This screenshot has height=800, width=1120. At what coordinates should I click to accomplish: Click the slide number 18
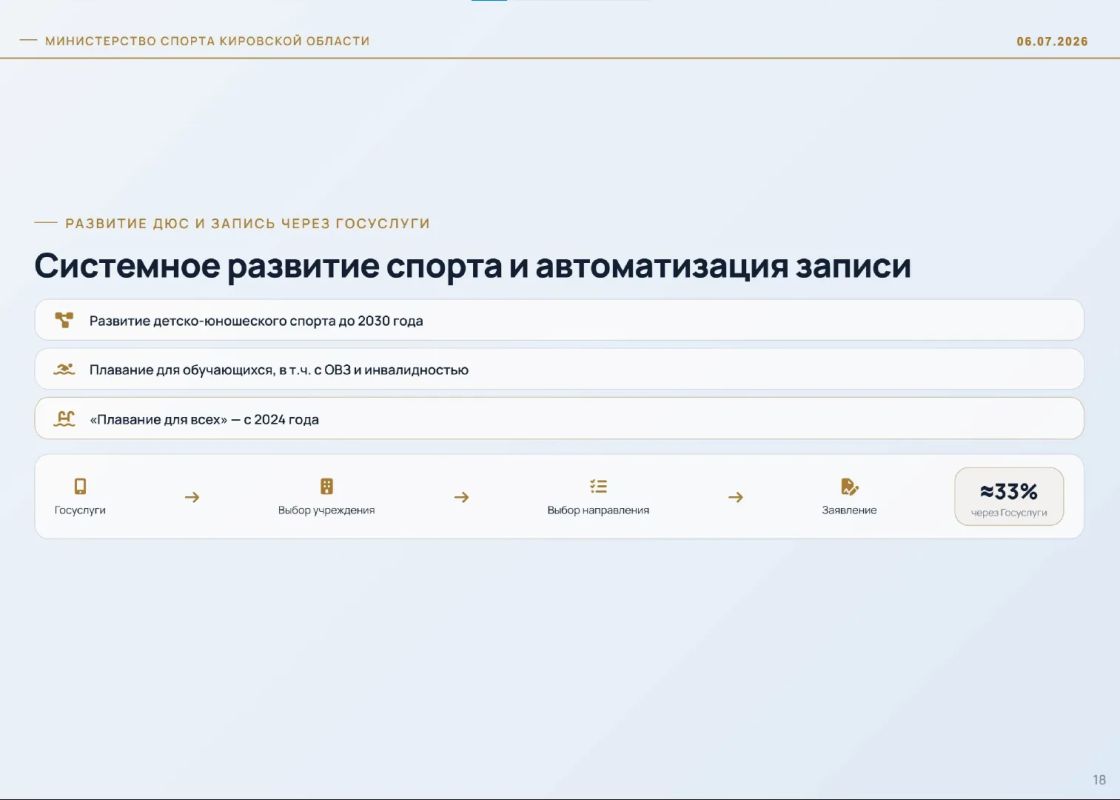[x=1099, y=779]
